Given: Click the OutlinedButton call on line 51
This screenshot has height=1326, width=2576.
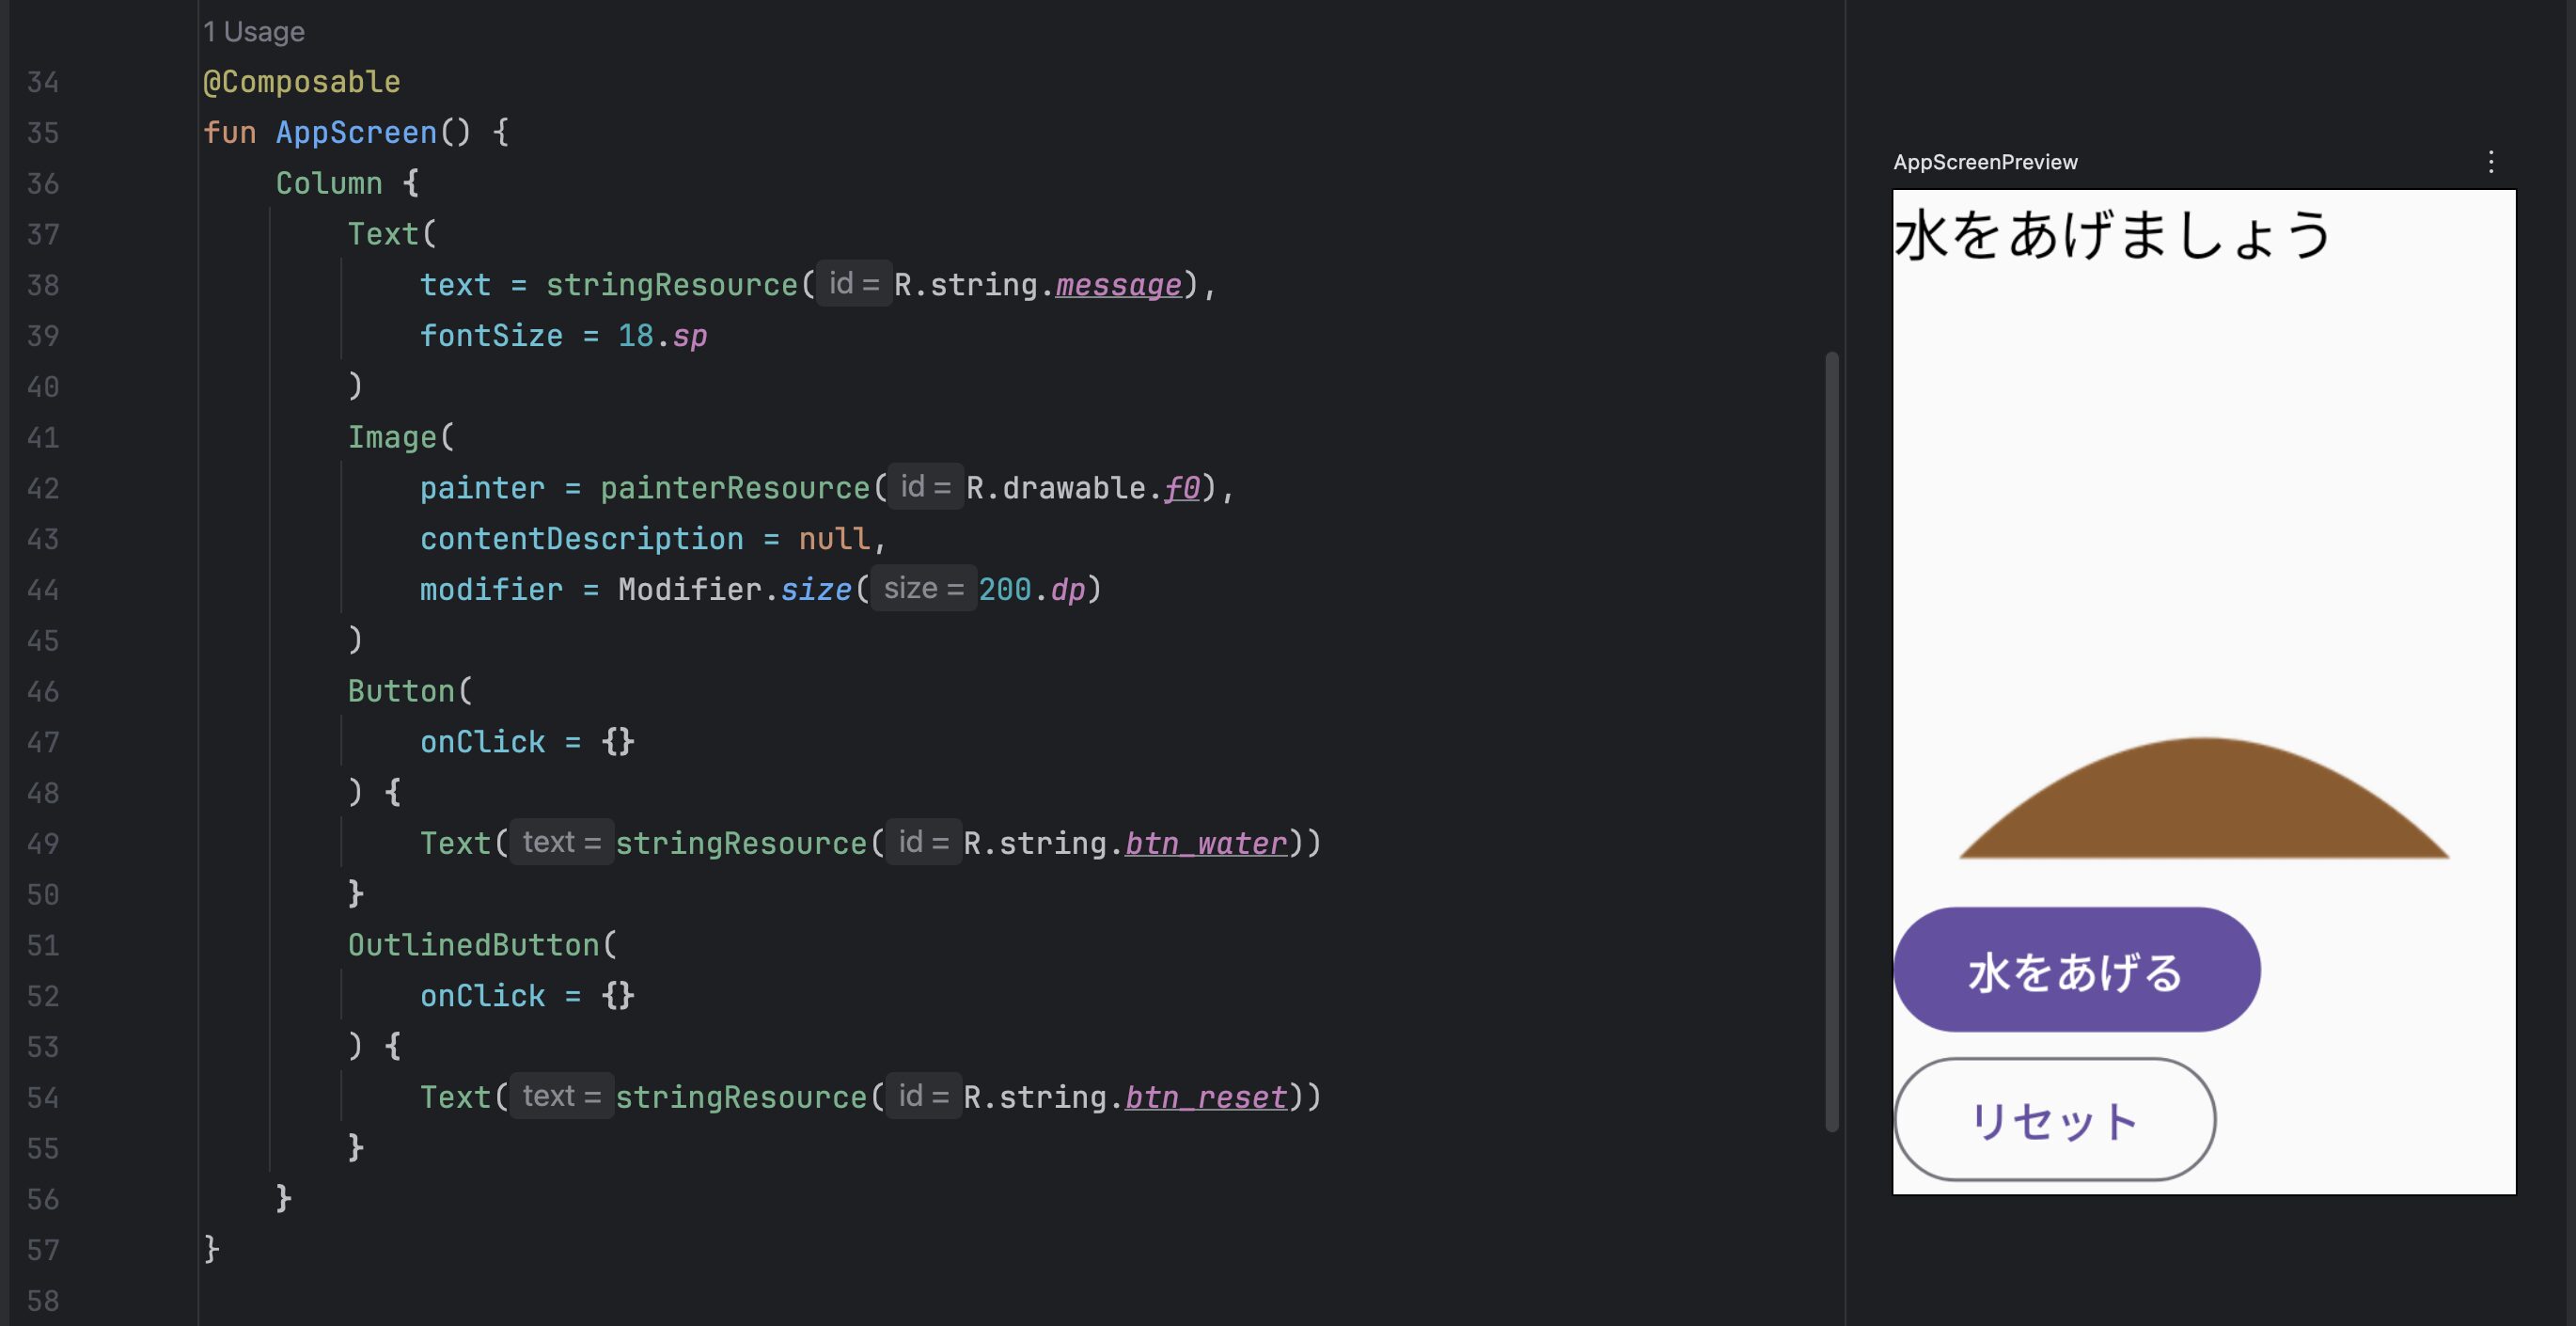Looking at the screenshot, I should point(473,945).
